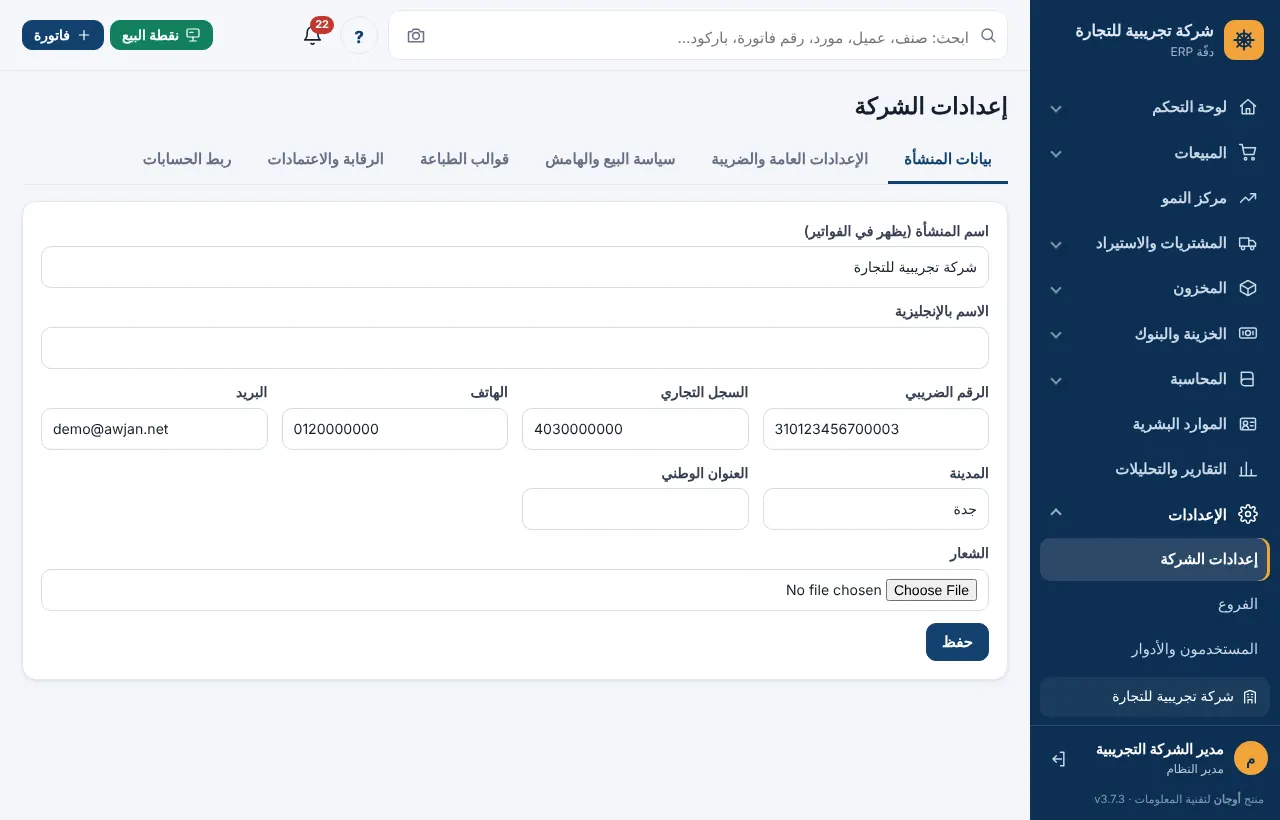Select the بيانات المنشأة tab
Screen dimensions: 1280x820
click(948, 159)
